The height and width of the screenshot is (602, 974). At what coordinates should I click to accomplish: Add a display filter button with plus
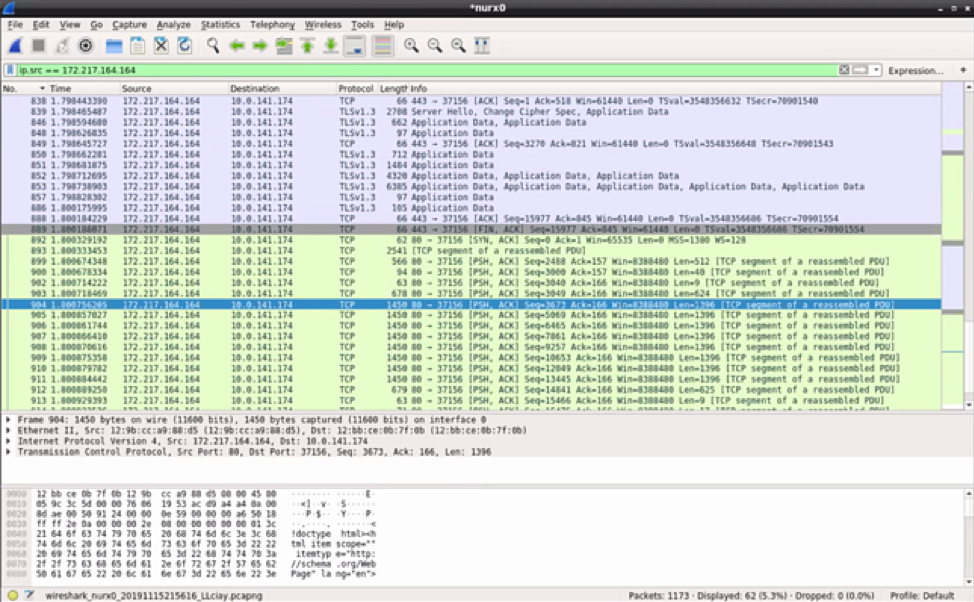(963, 70)
